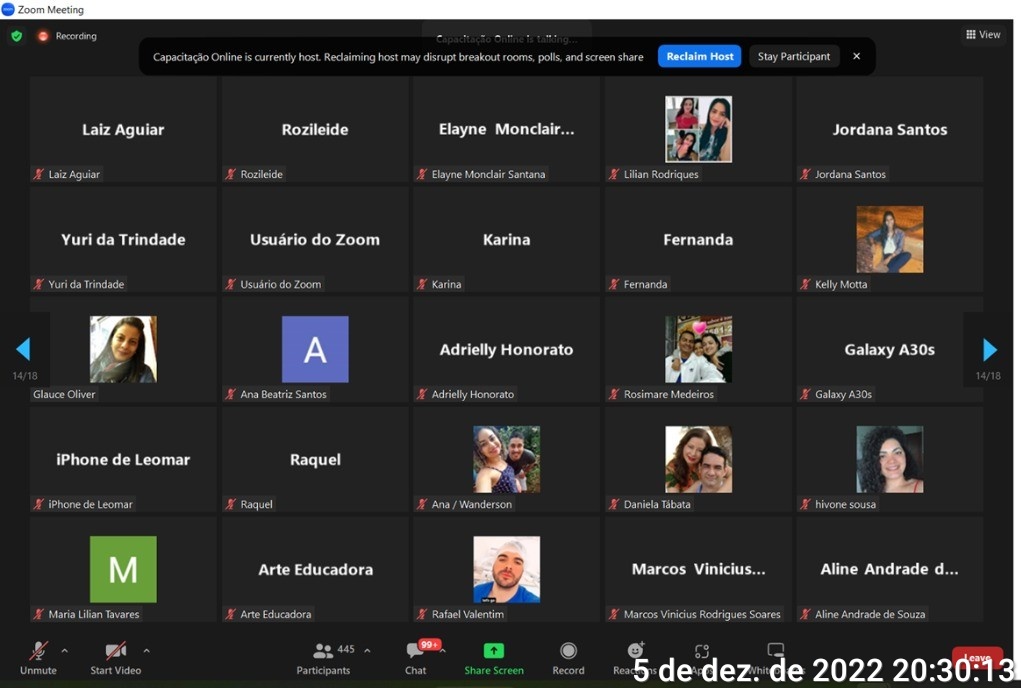The image size is (1021, 688).
Task: Dismiss the host notification banner
Action: (856, 57)
